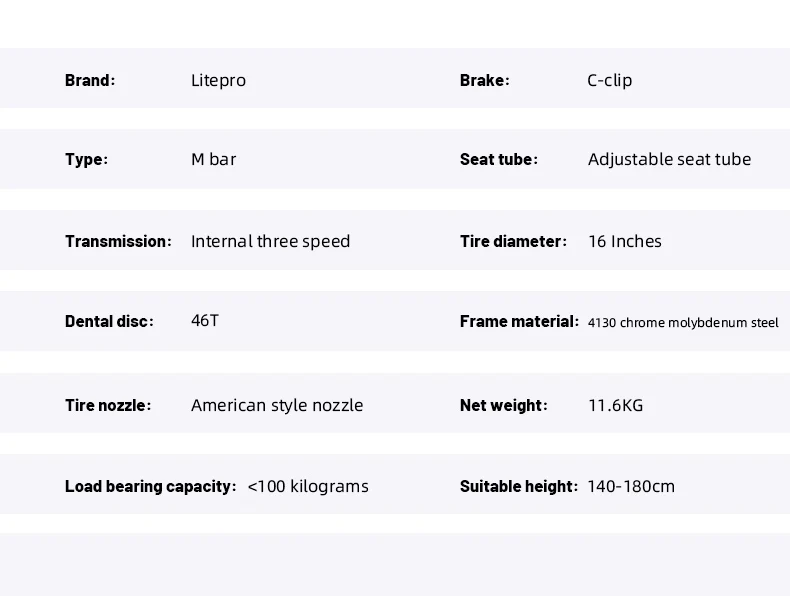Select the M bar value
Screen dimensions: 790x596
coord(213,159)
